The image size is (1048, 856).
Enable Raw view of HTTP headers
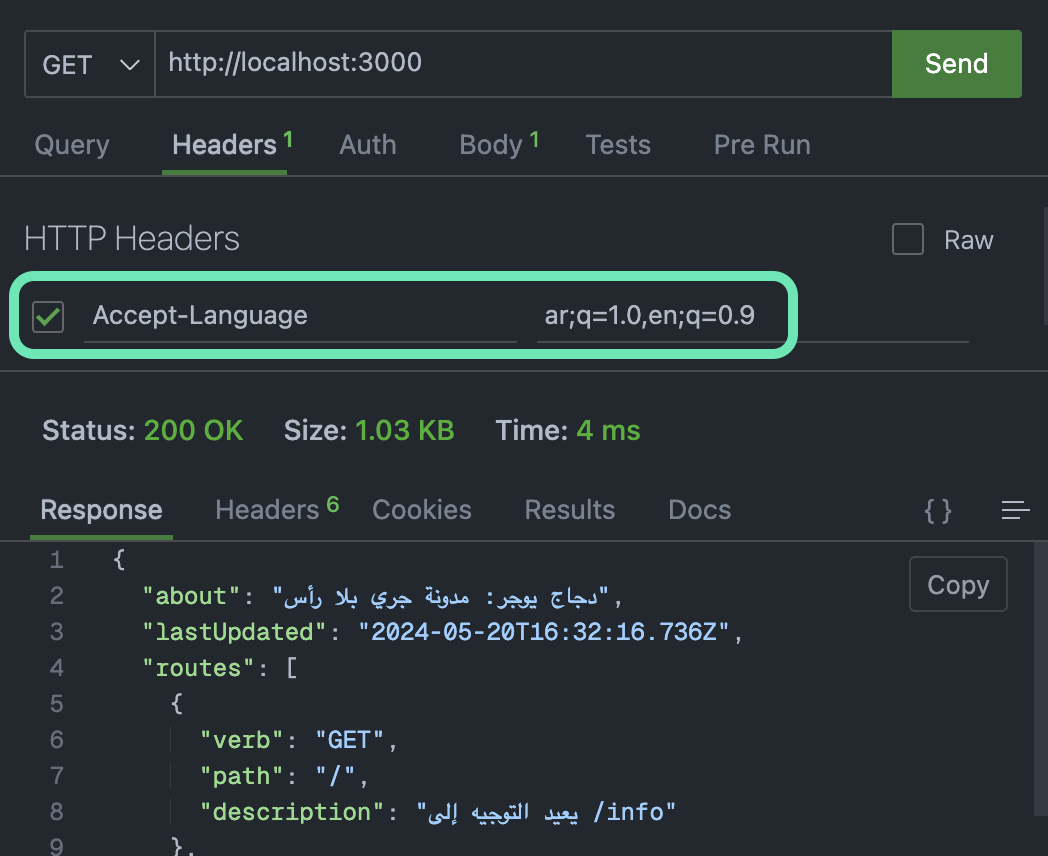(907, 239)
